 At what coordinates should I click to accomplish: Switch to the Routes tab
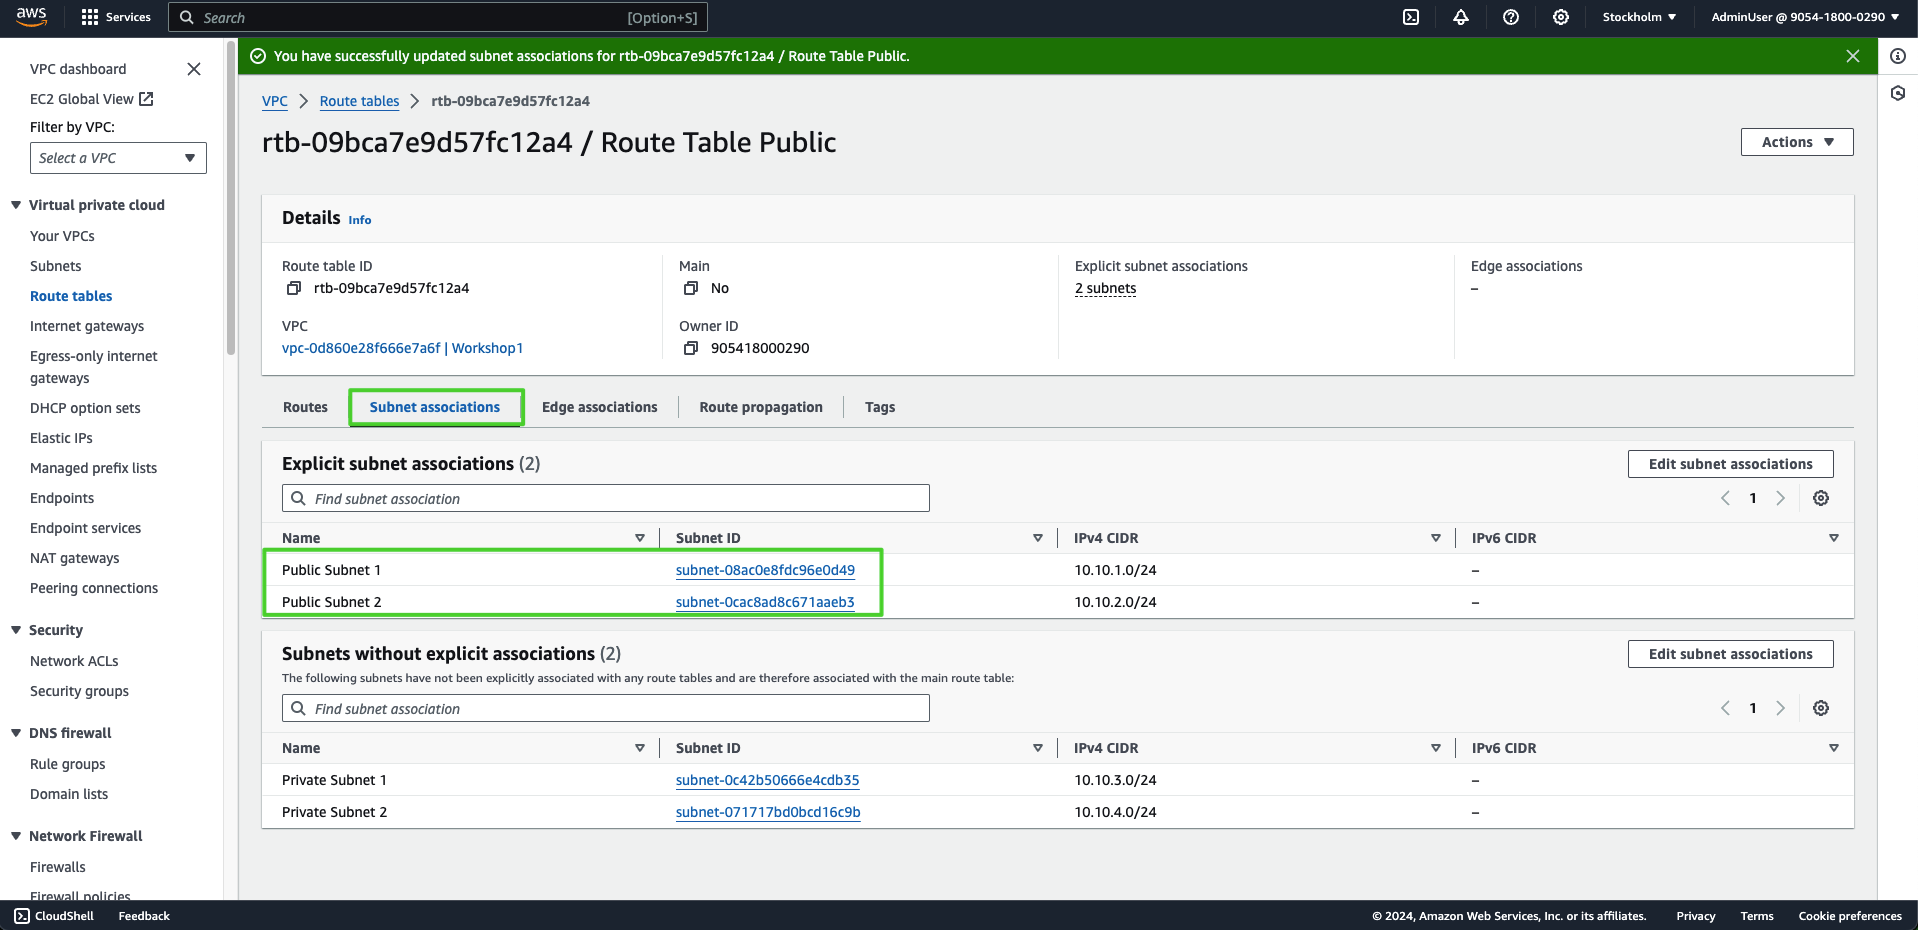pyautogui.click(x=305, y=407)
